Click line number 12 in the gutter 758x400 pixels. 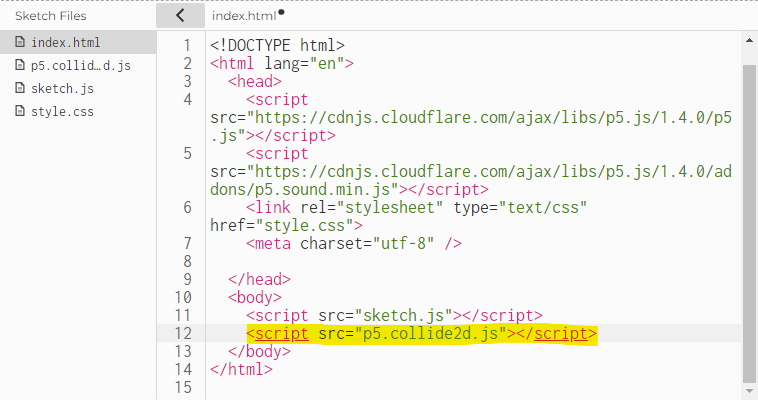point(183,333)
